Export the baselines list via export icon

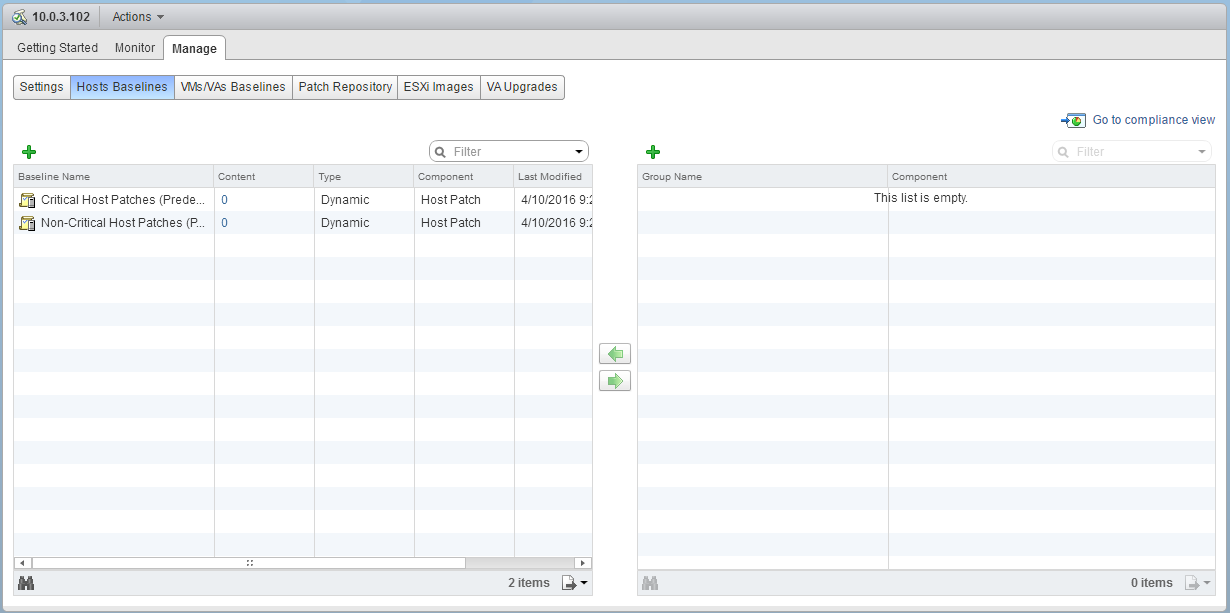(566, 582)
